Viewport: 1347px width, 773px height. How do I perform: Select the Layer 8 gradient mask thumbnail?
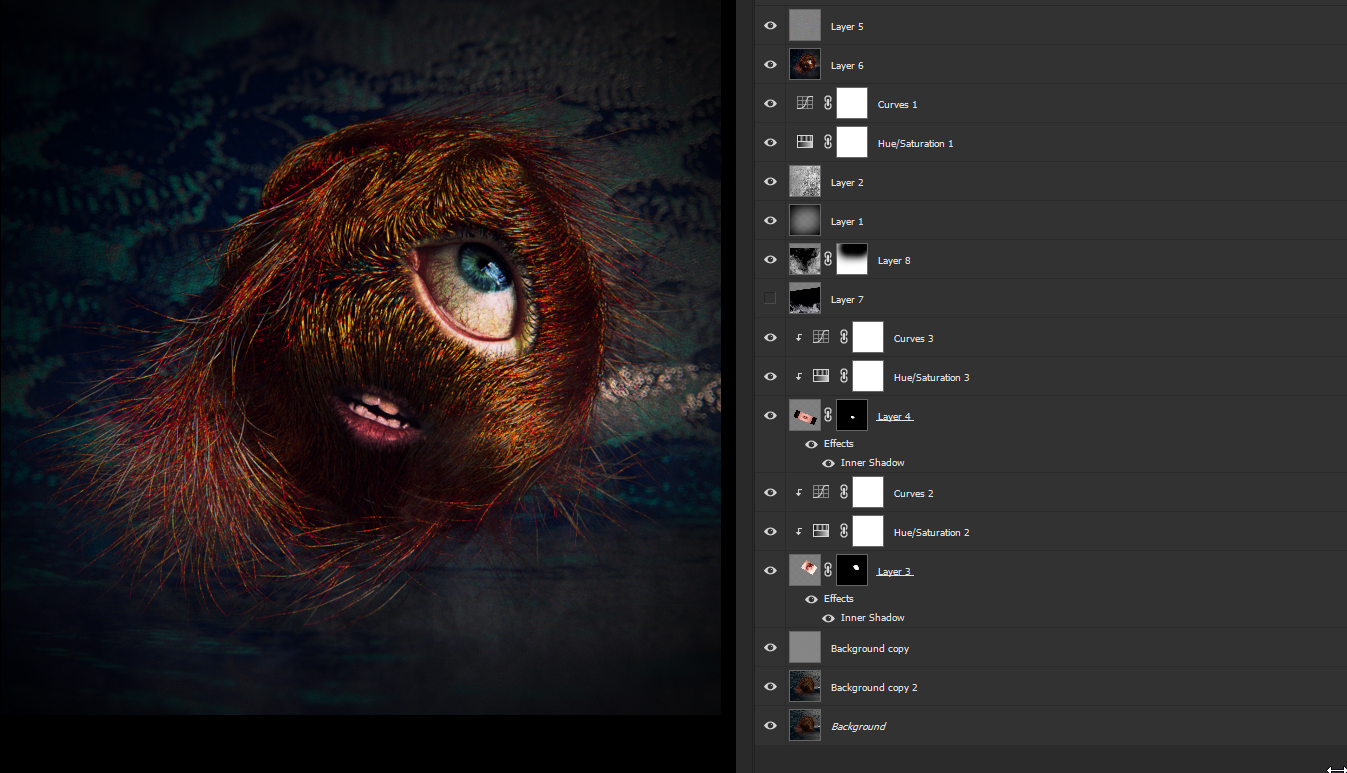click(x=852, y=259)
